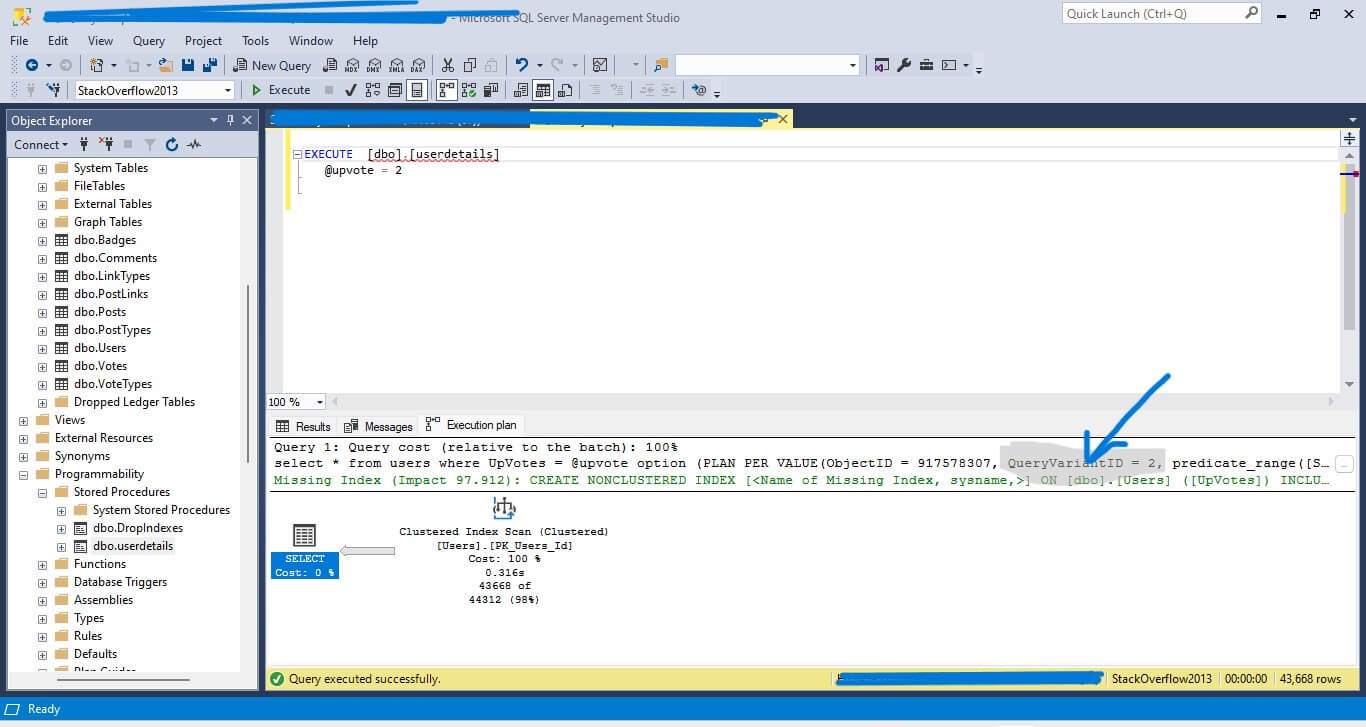Click the Cut scissors icon
1366x727 pixels.
(x=447, y=65)
